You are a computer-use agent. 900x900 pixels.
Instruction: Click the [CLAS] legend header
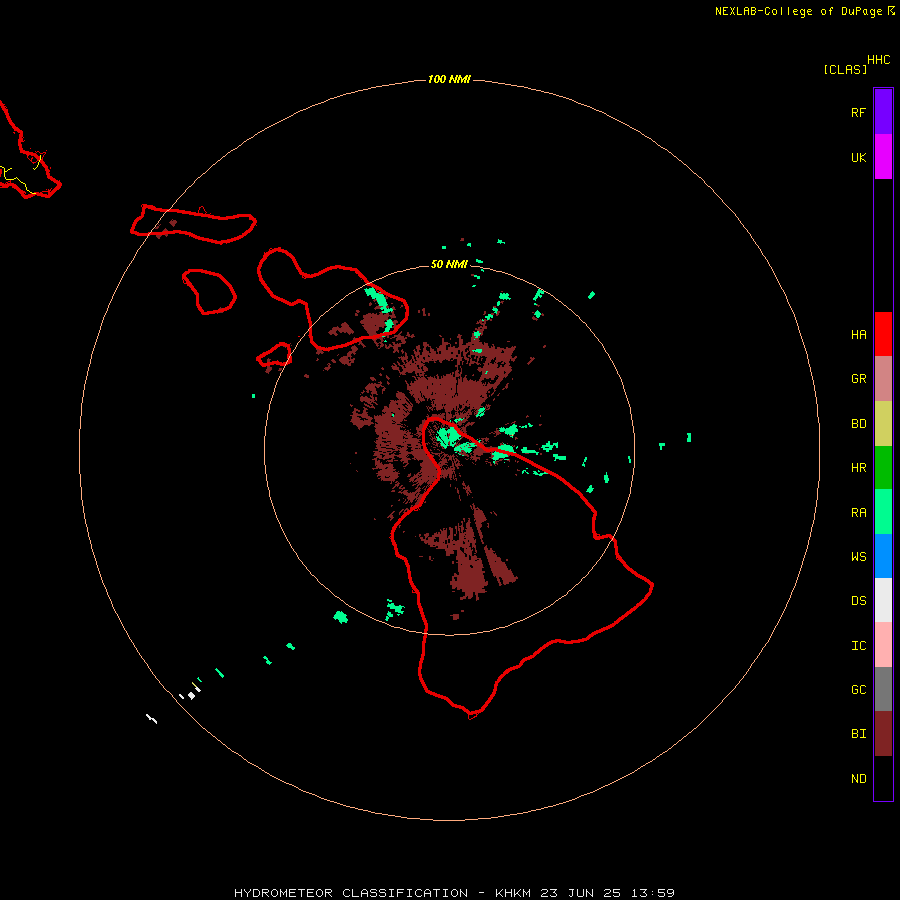[845, 70]
